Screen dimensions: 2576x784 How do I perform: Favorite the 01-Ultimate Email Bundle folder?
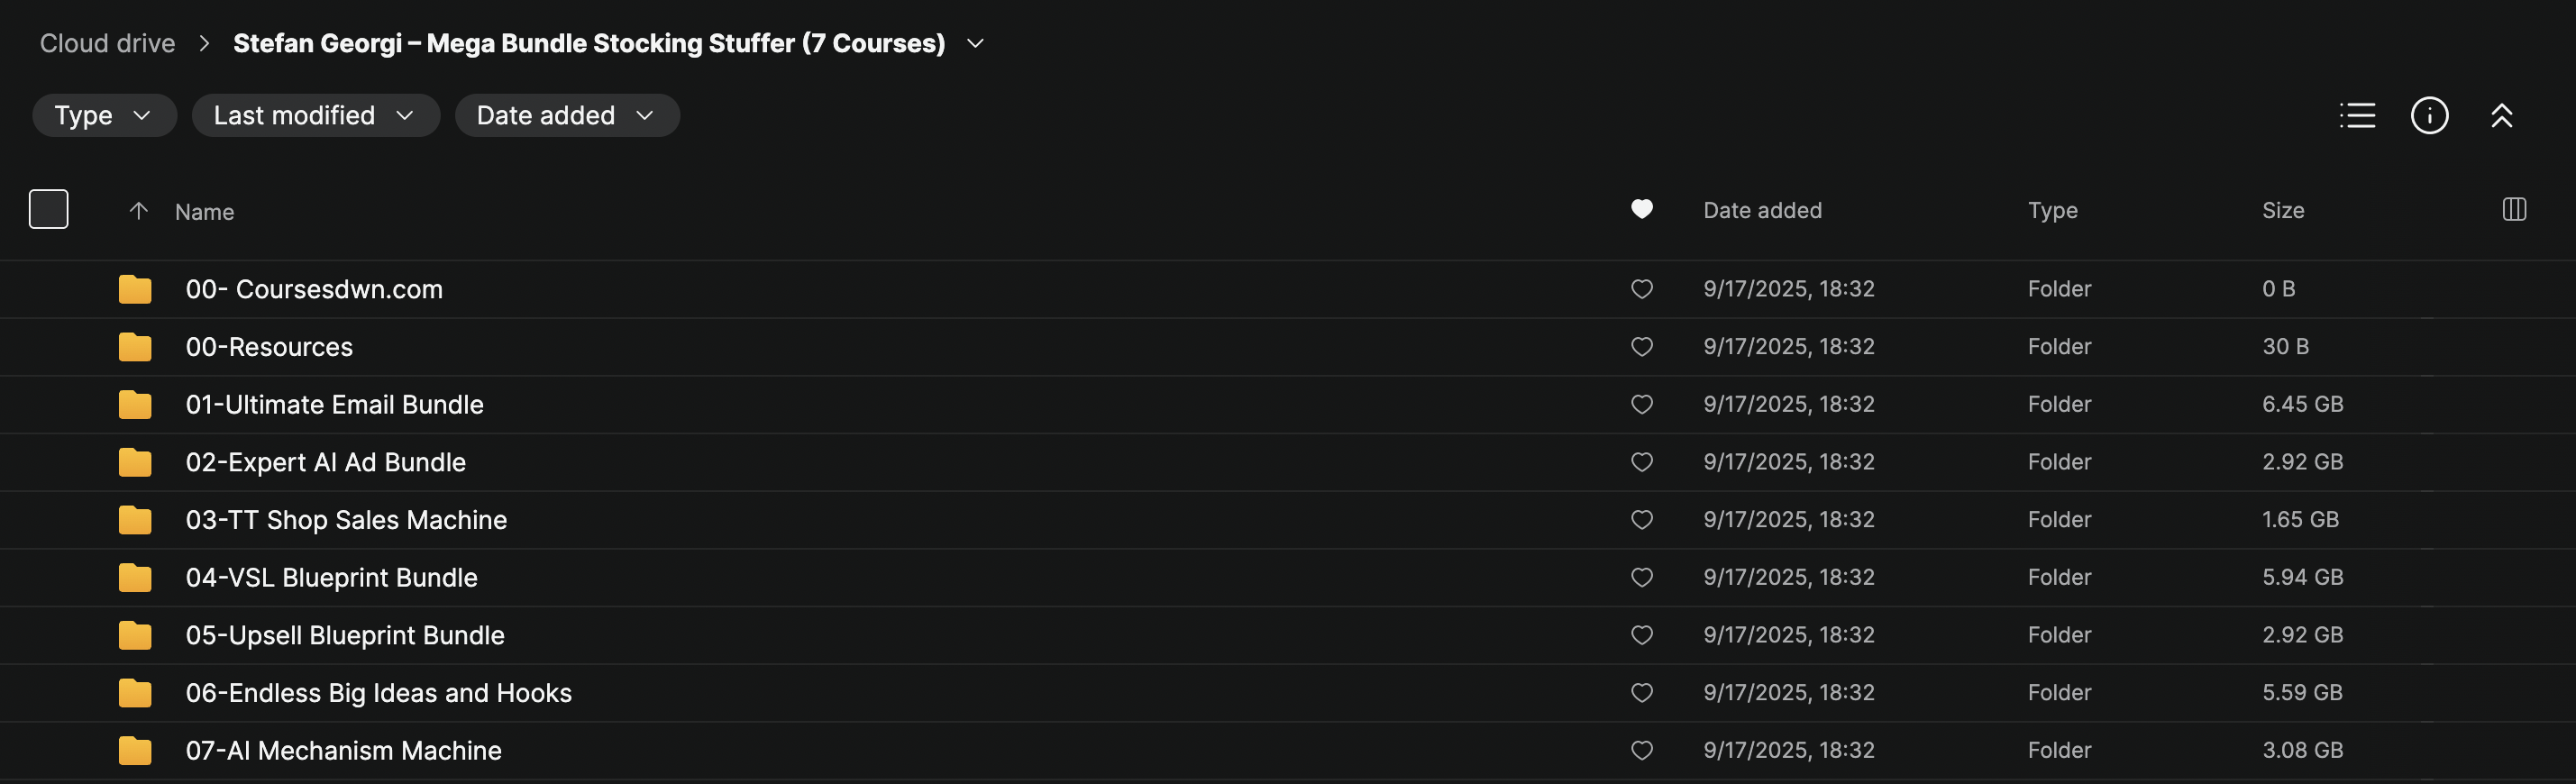click(x=1641, y=404)
